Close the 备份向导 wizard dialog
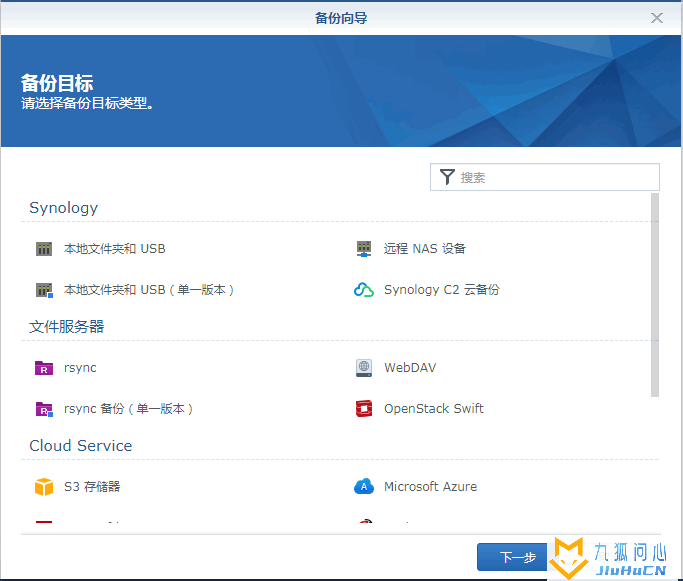 point(657,18)
